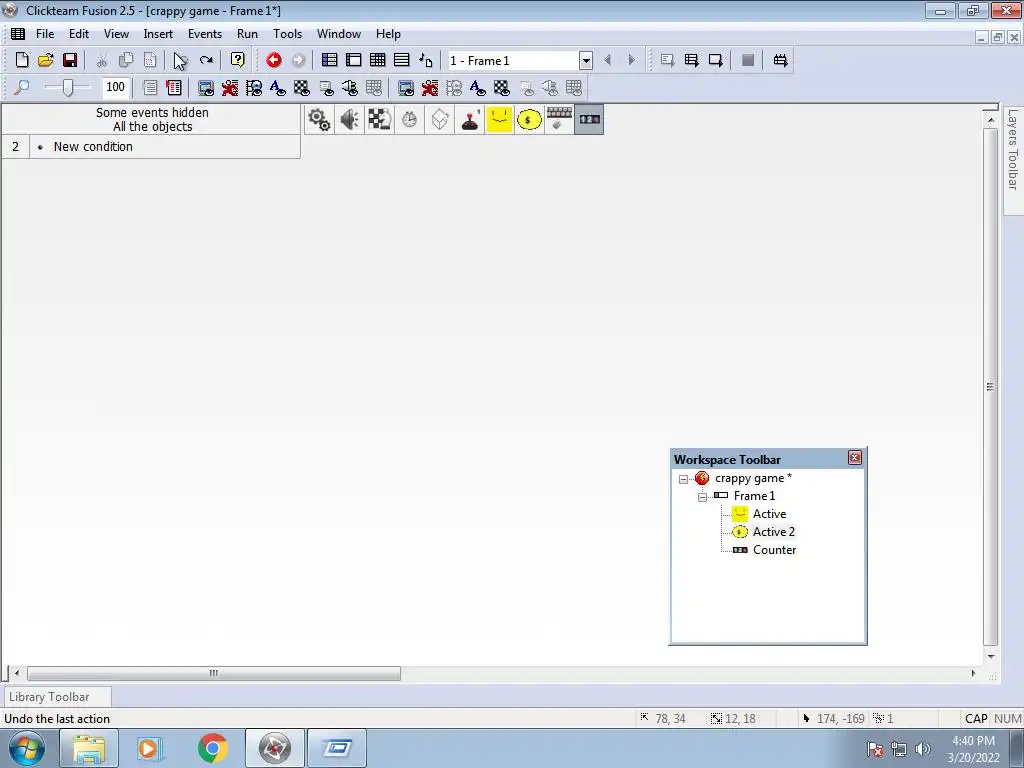
Task: Select the Counter object column header
Action: [589, 120]
